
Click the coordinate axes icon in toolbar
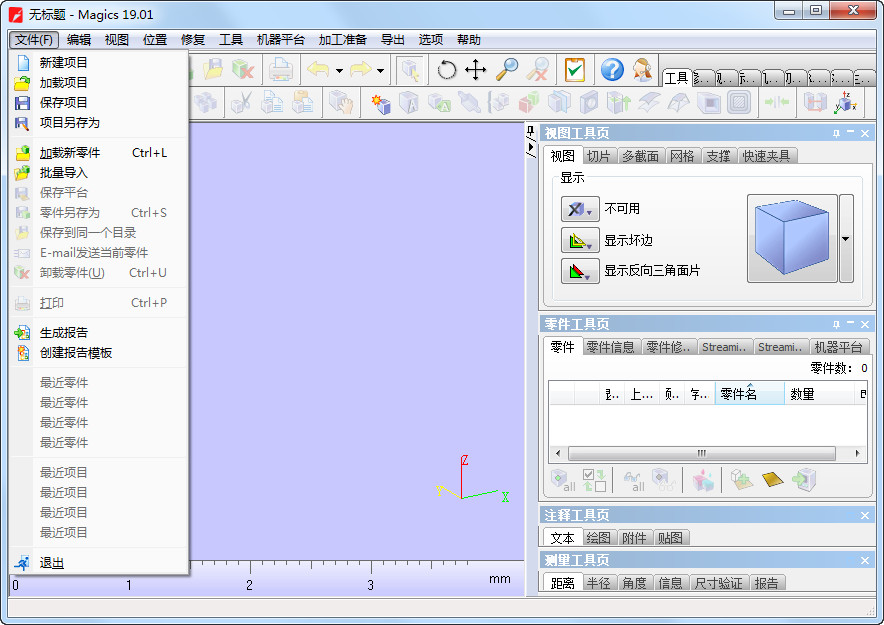pos(846,102)
